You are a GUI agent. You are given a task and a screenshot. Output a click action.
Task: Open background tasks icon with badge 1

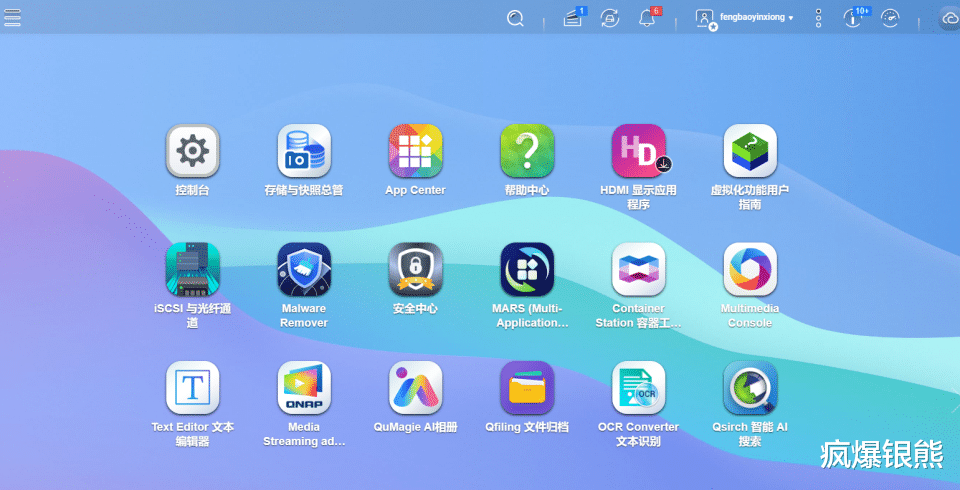pyautogui.click(x=574, y=18)
